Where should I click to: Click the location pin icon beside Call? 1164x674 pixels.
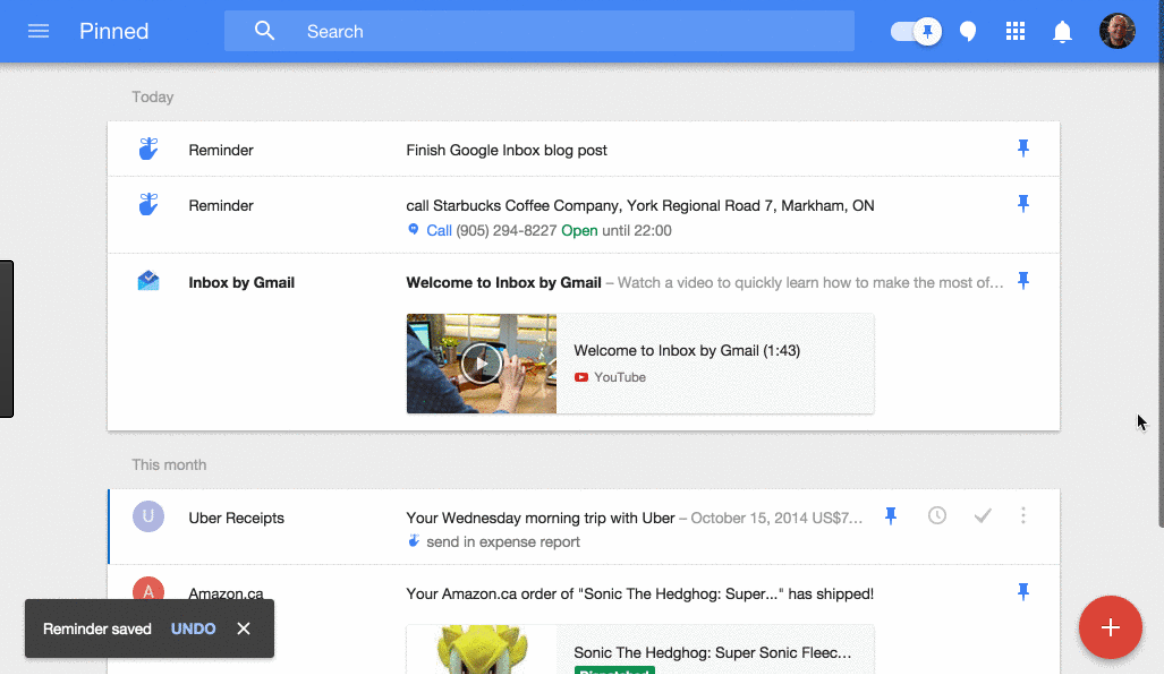pos(413,229)
